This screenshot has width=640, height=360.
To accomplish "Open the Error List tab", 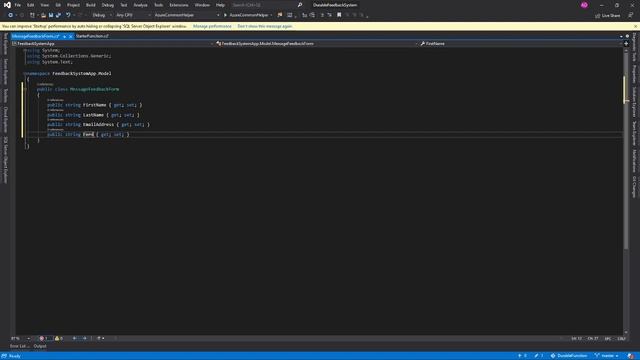I will click(x=19, y=346).
